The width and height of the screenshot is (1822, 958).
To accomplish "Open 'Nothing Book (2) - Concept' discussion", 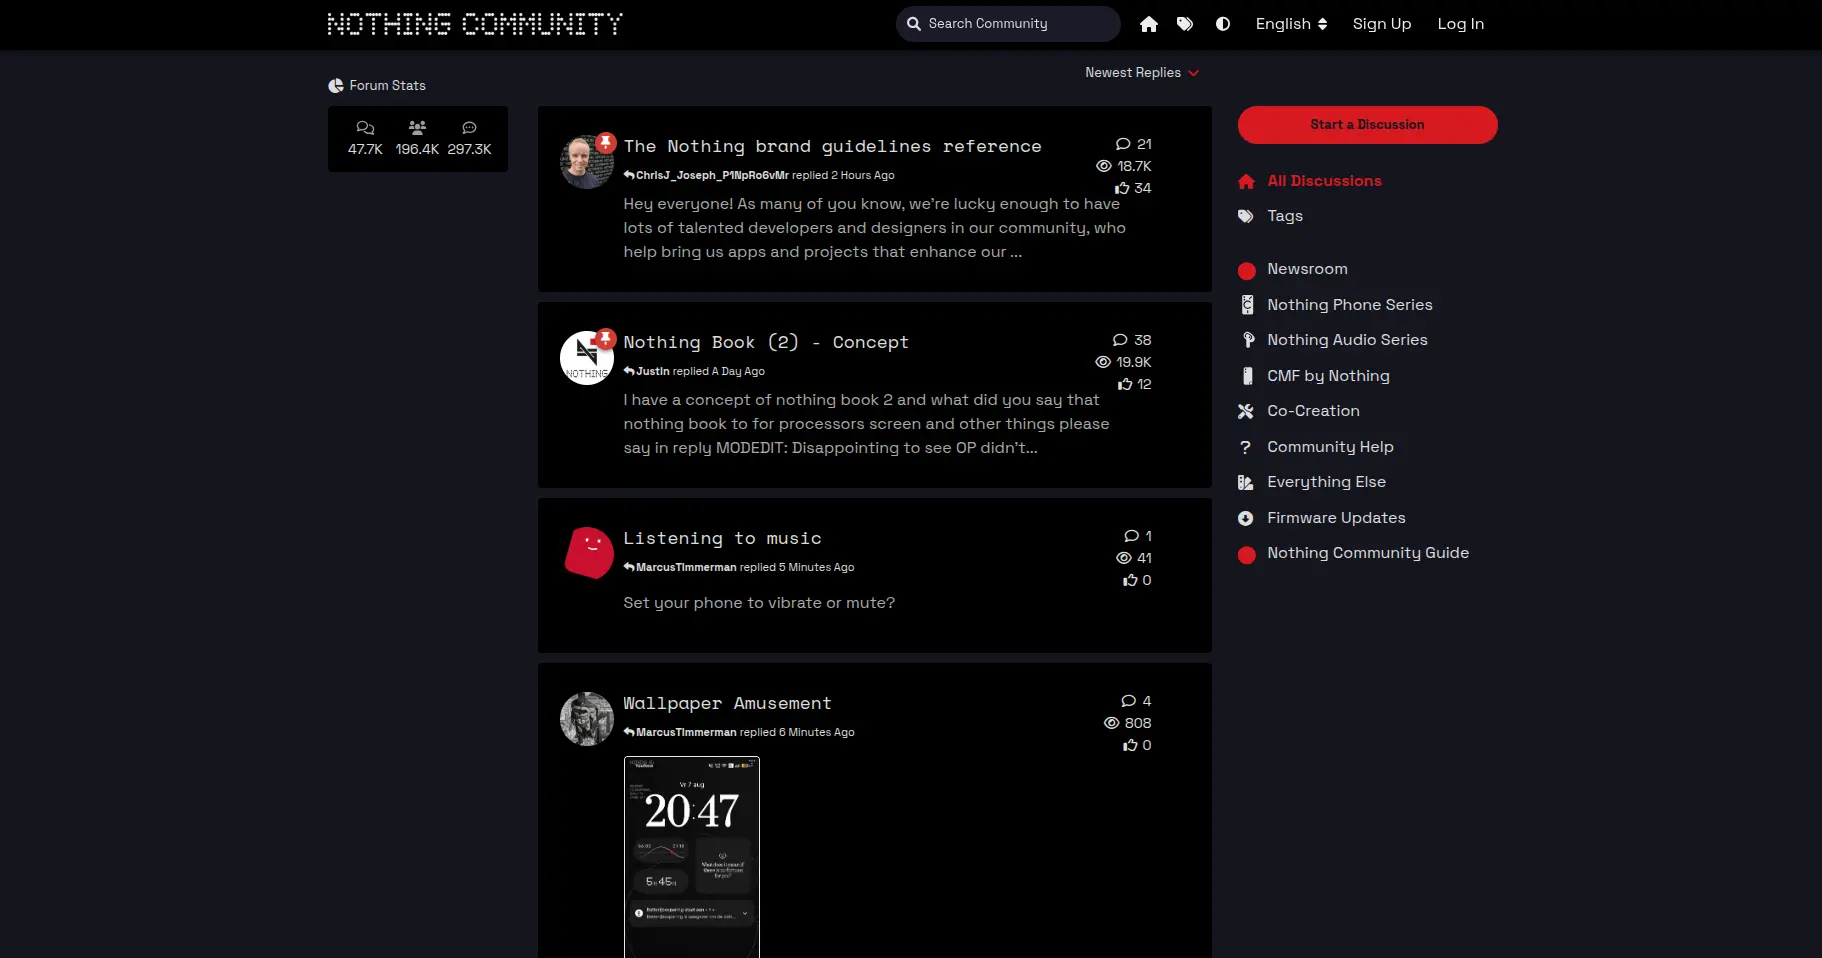I will [x=766, y=343].
